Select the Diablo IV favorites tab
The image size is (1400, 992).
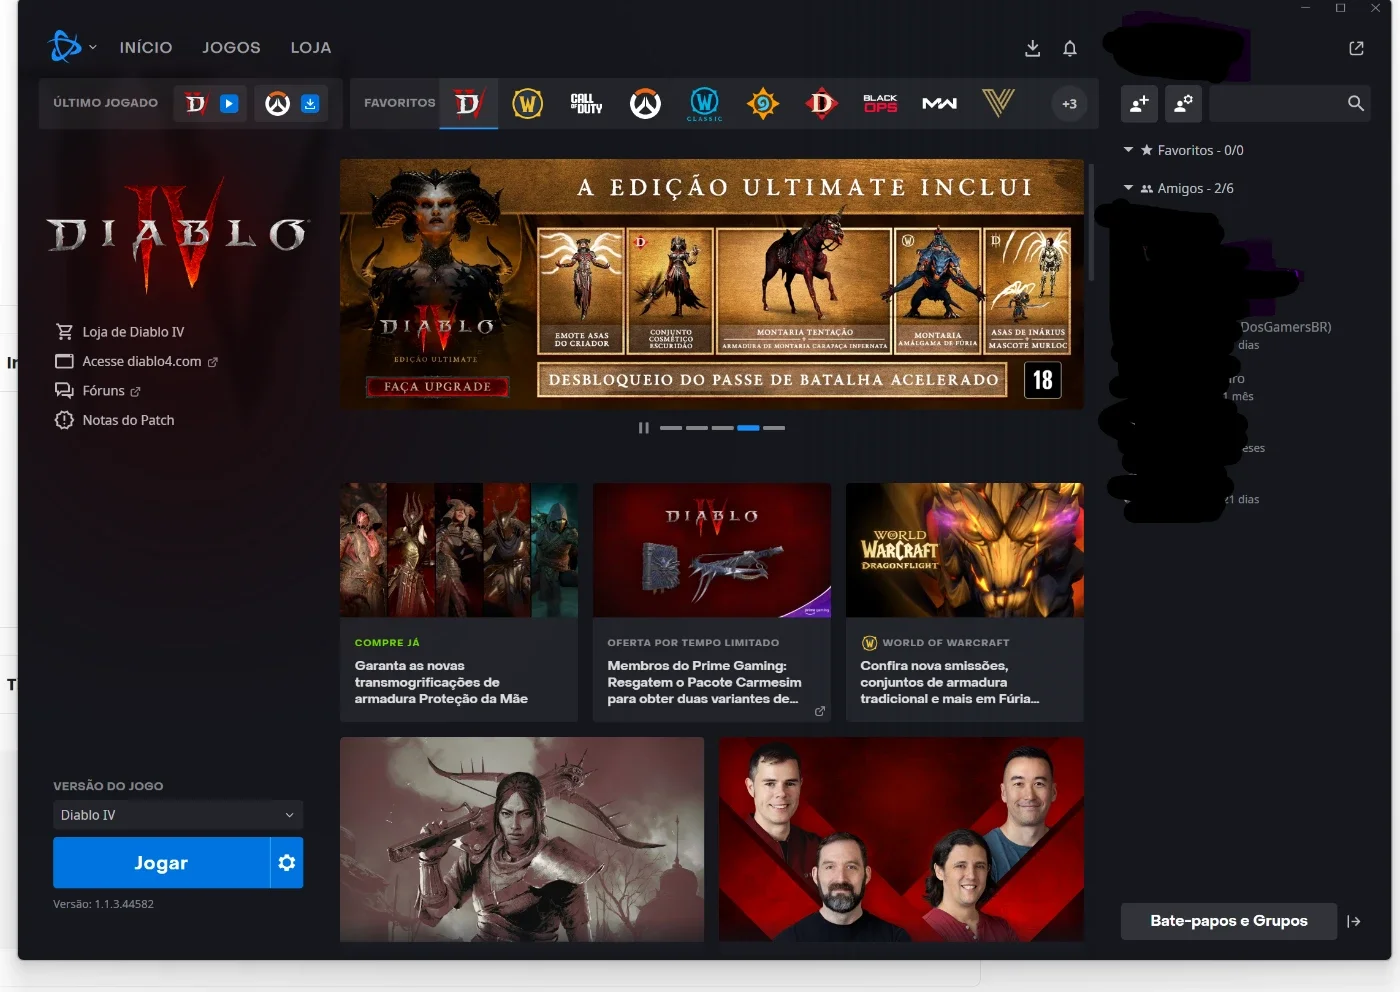coord(468,103)
